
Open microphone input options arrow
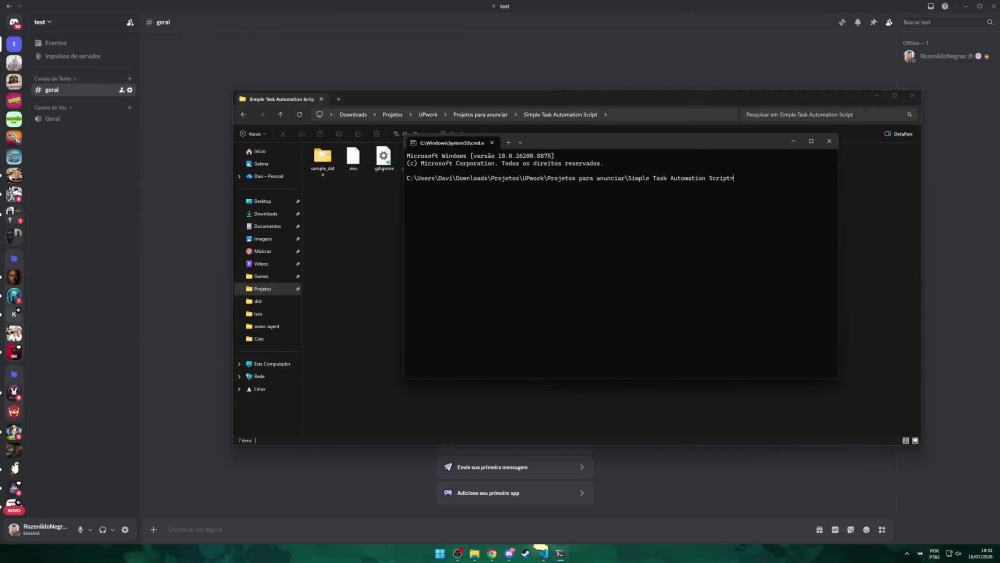click(x=90, y=530)
